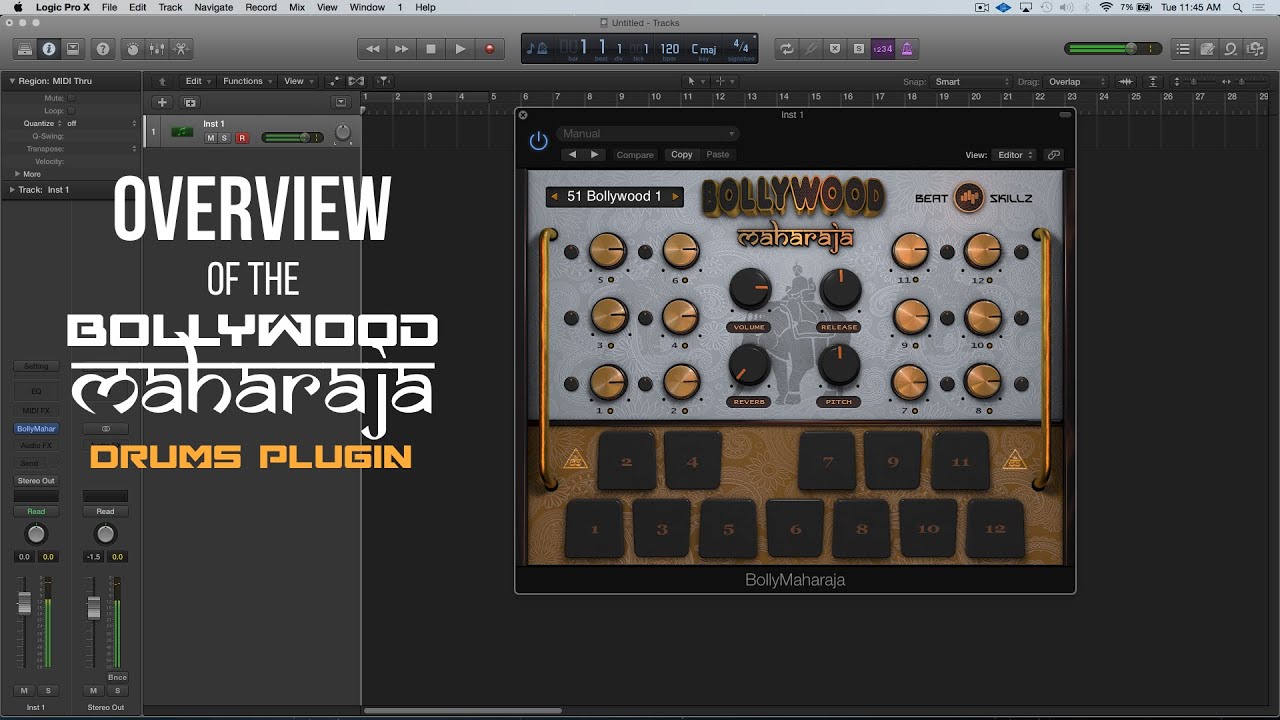Image resolution: width=1280 pixels, height=720 pixels.
Task: Start playback with Play button
Action: click(x=460, y=48)
